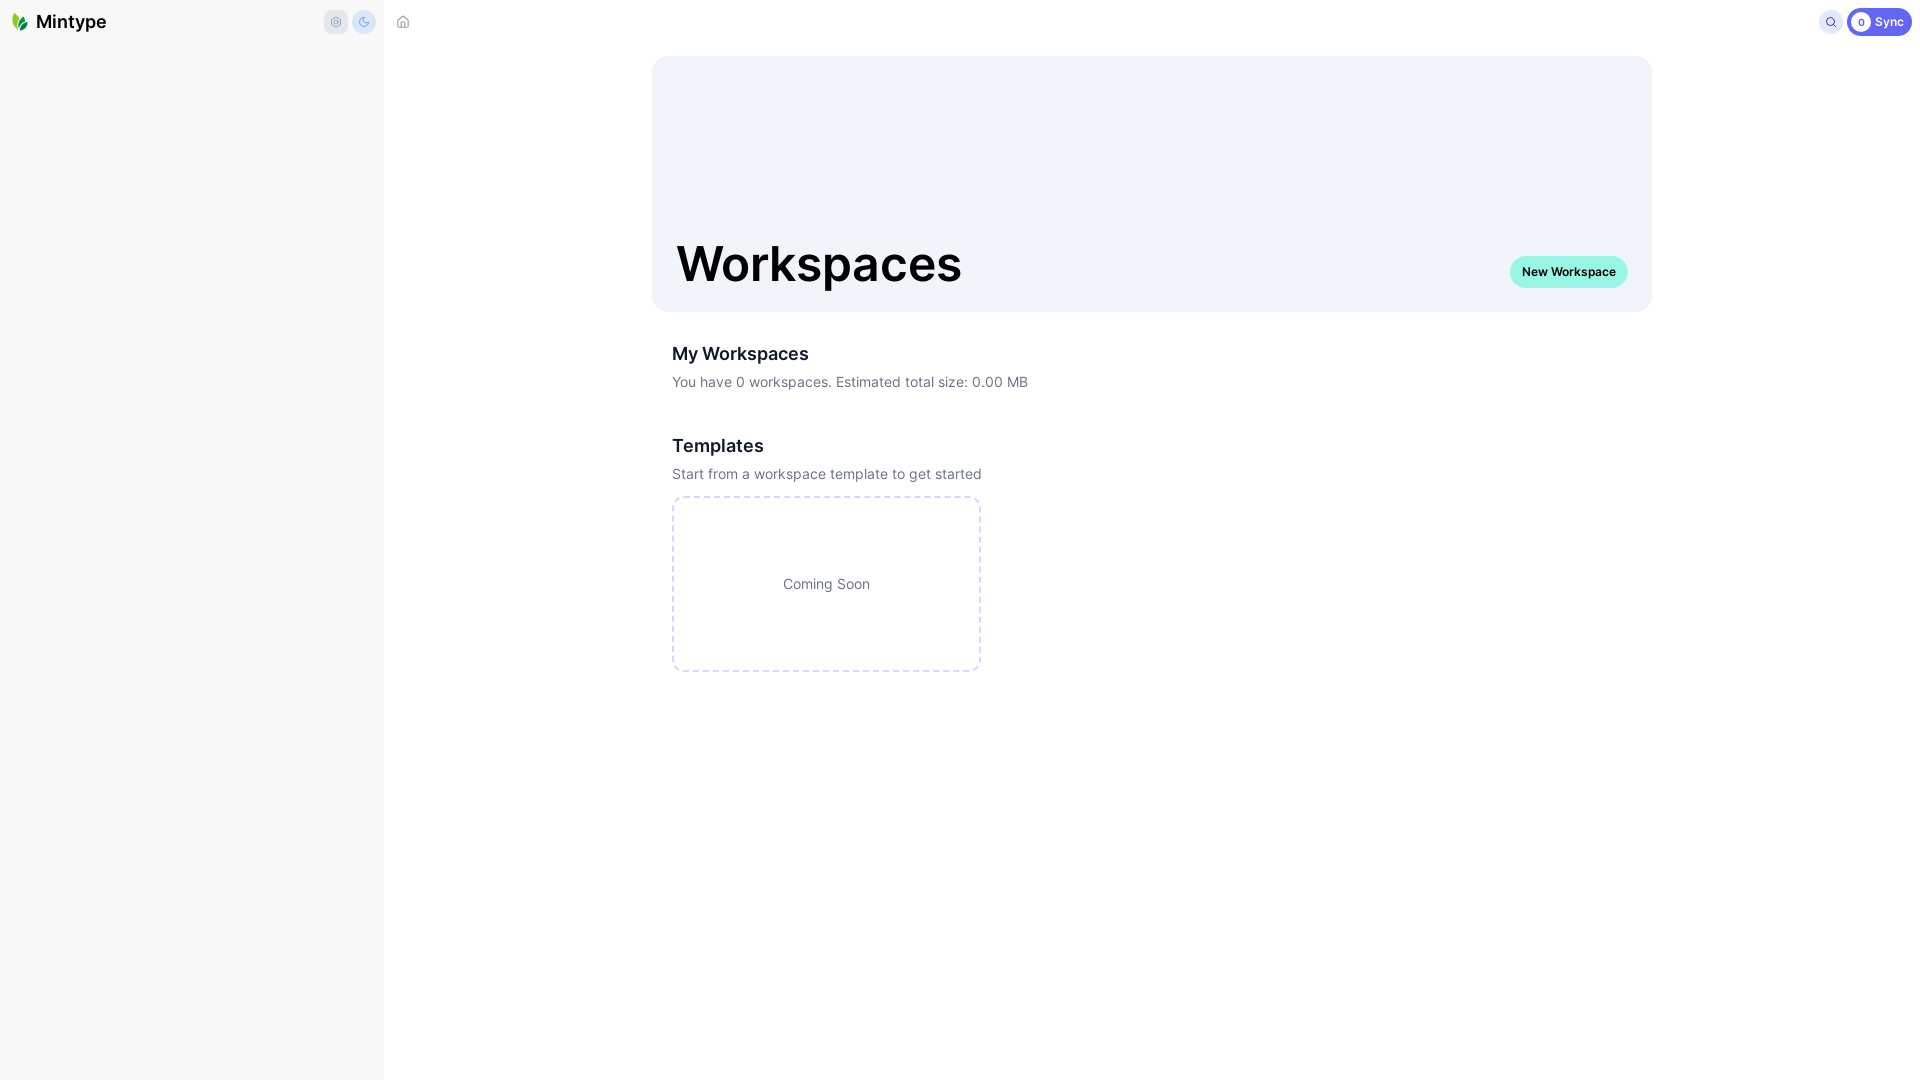The image size is (1920, 1080).
Task: Click the My Workspaces heading
Action: [740, 354]
